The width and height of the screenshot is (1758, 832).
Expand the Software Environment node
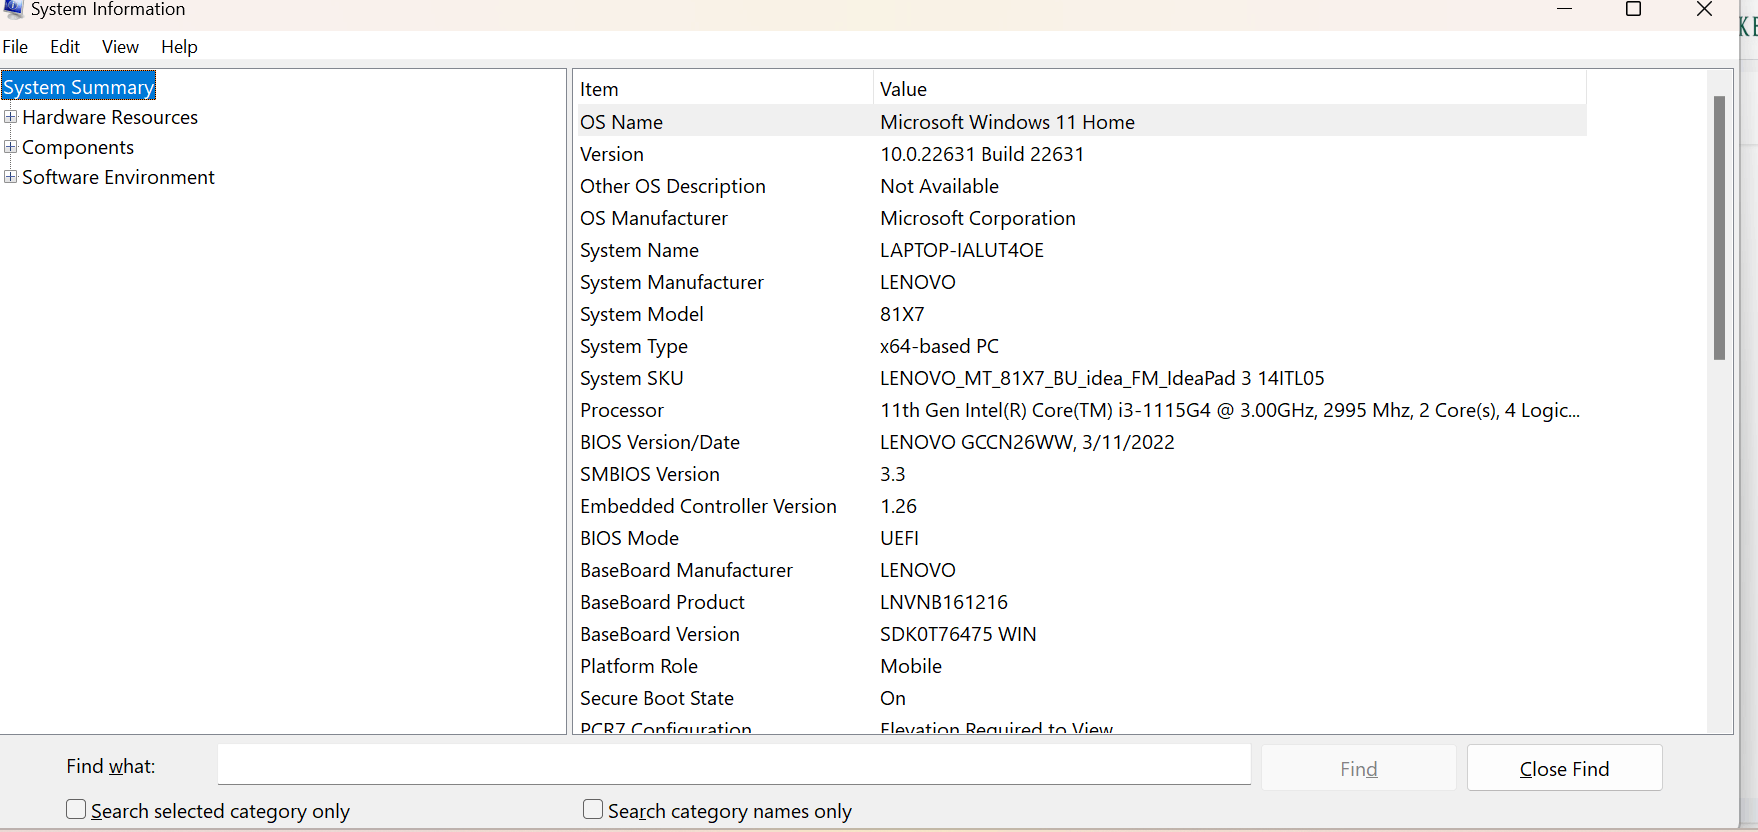(10, 177)
